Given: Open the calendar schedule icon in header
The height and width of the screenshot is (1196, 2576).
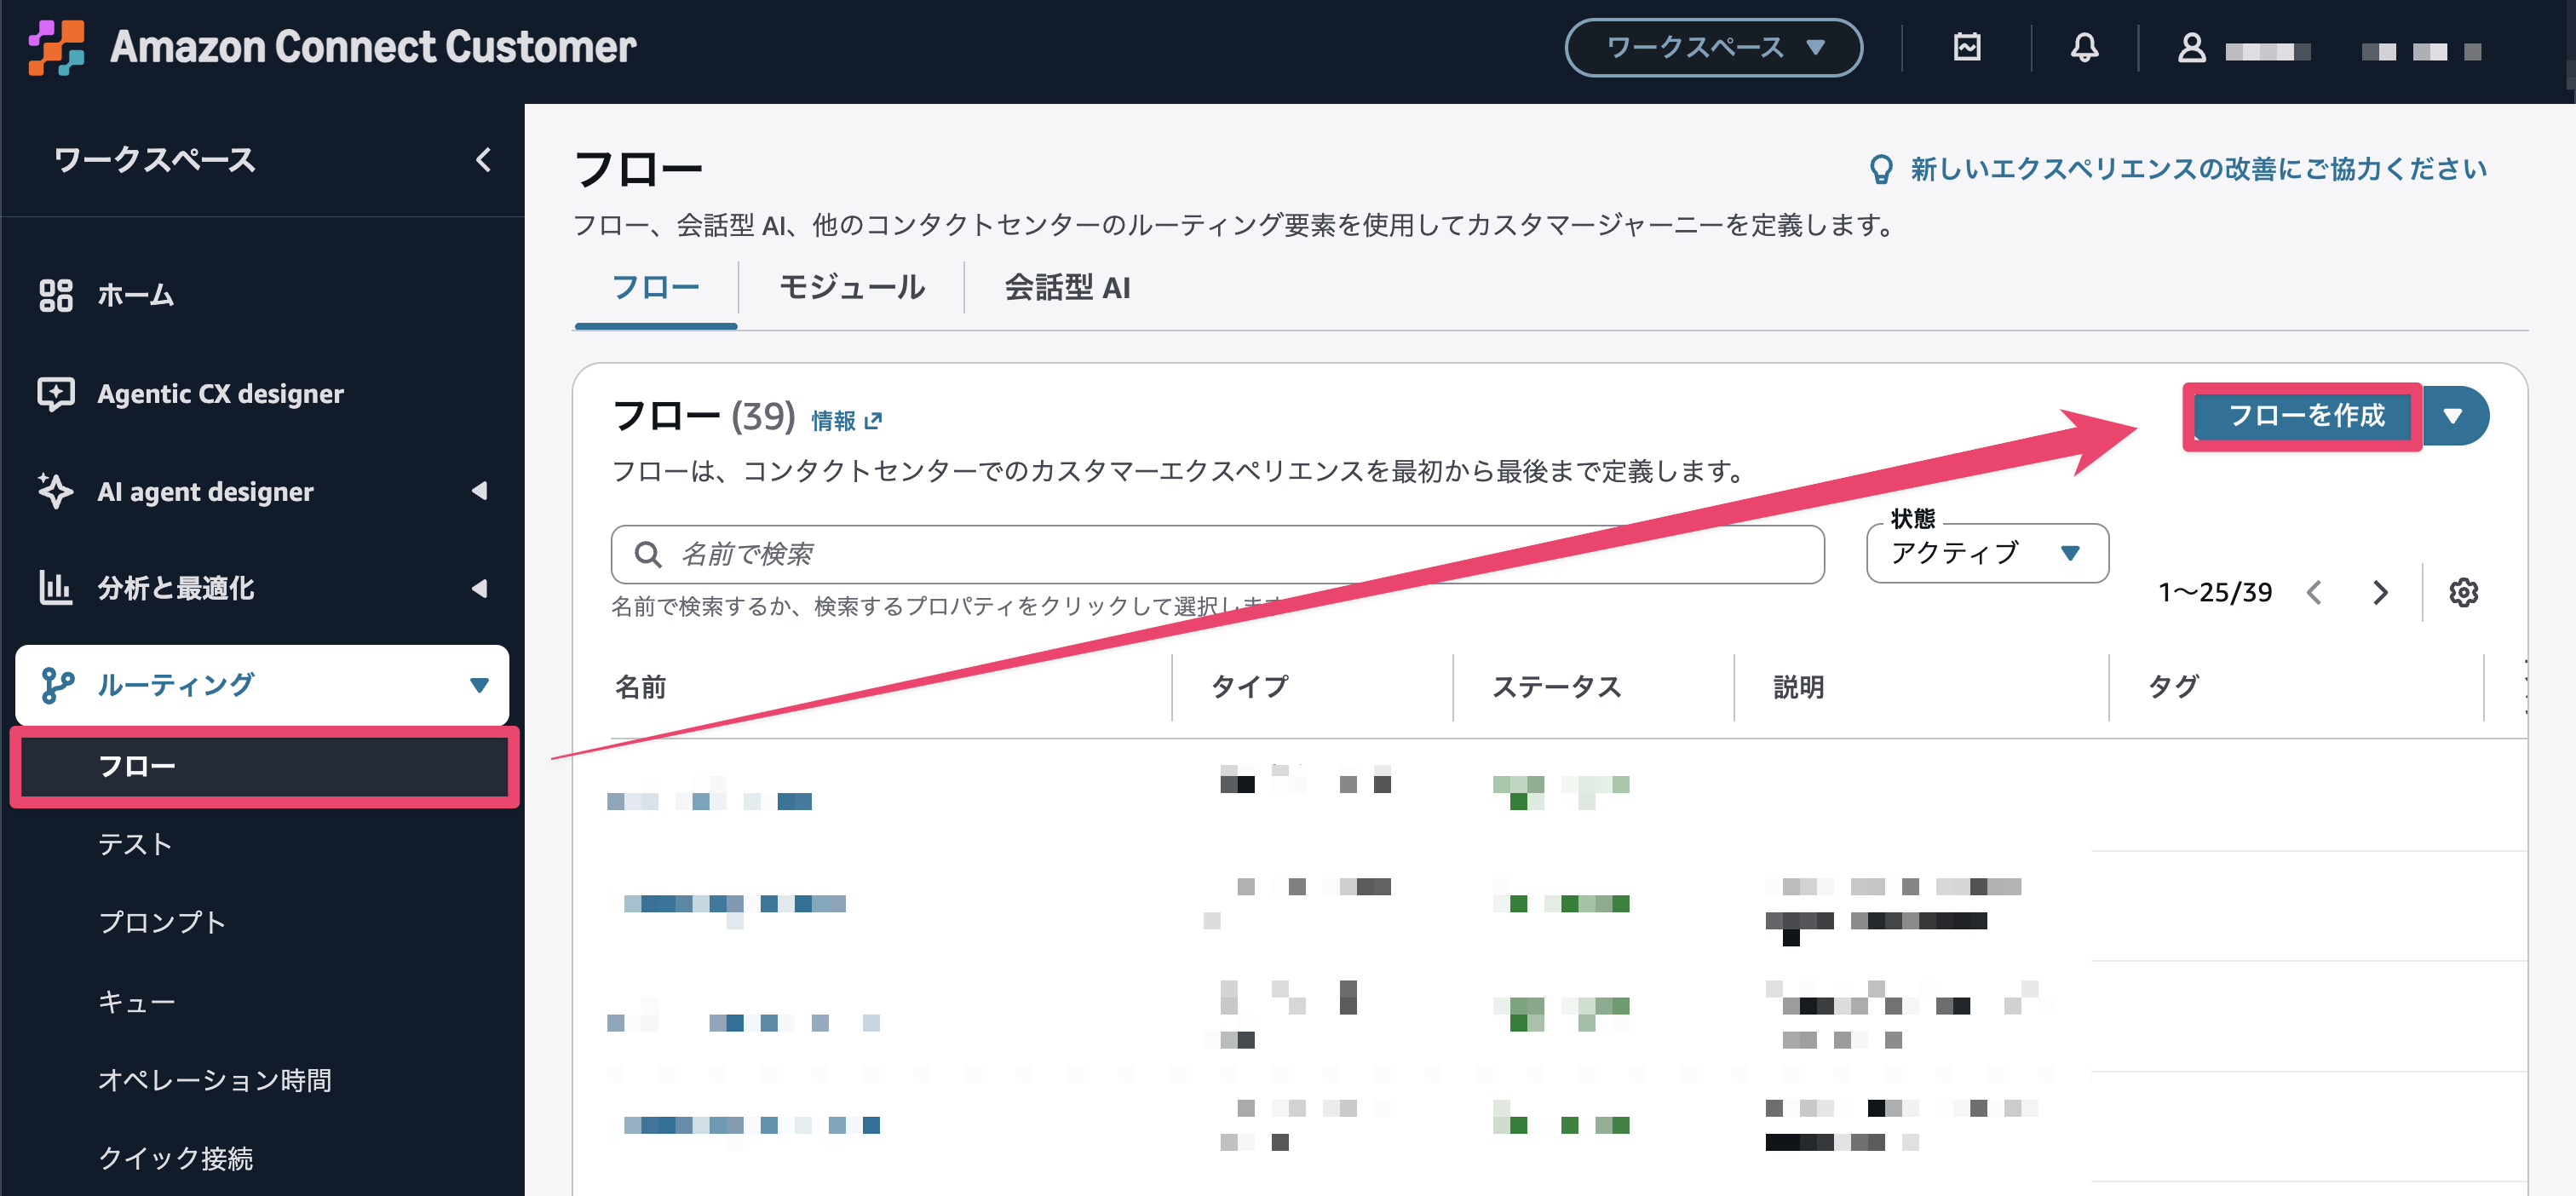Looking at the screenshot, I should click(x=1966, y=47).
